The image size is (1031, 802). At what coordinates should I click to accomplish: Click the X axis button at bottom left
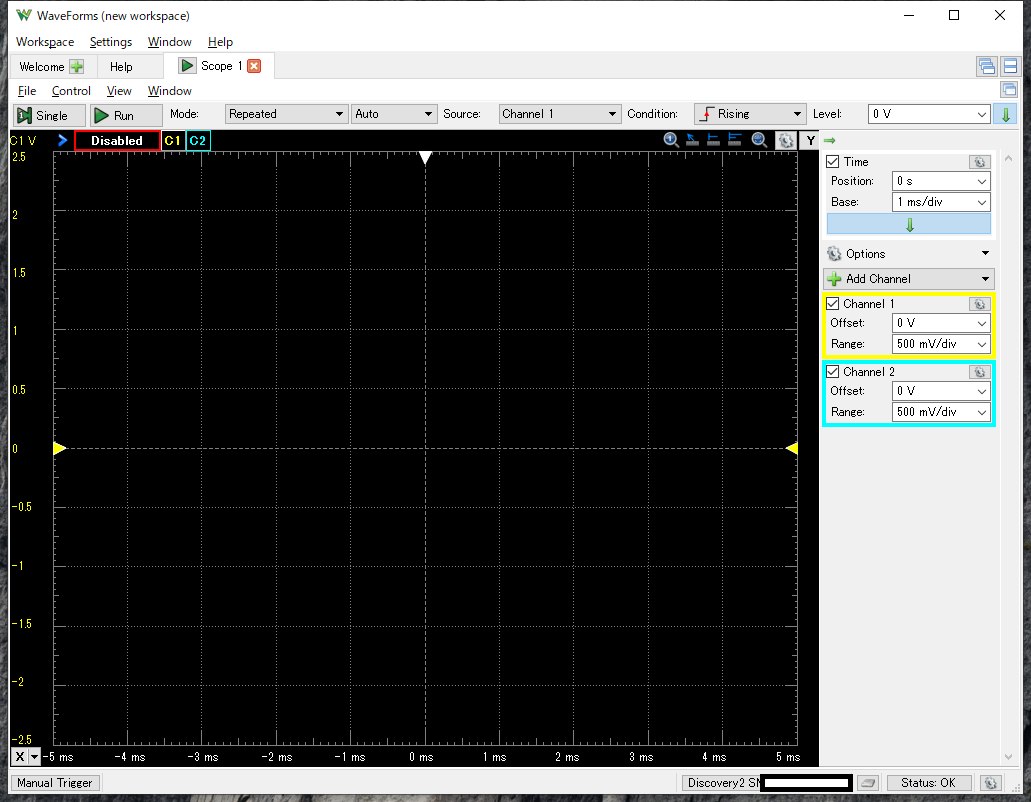(x=20, y=757)
